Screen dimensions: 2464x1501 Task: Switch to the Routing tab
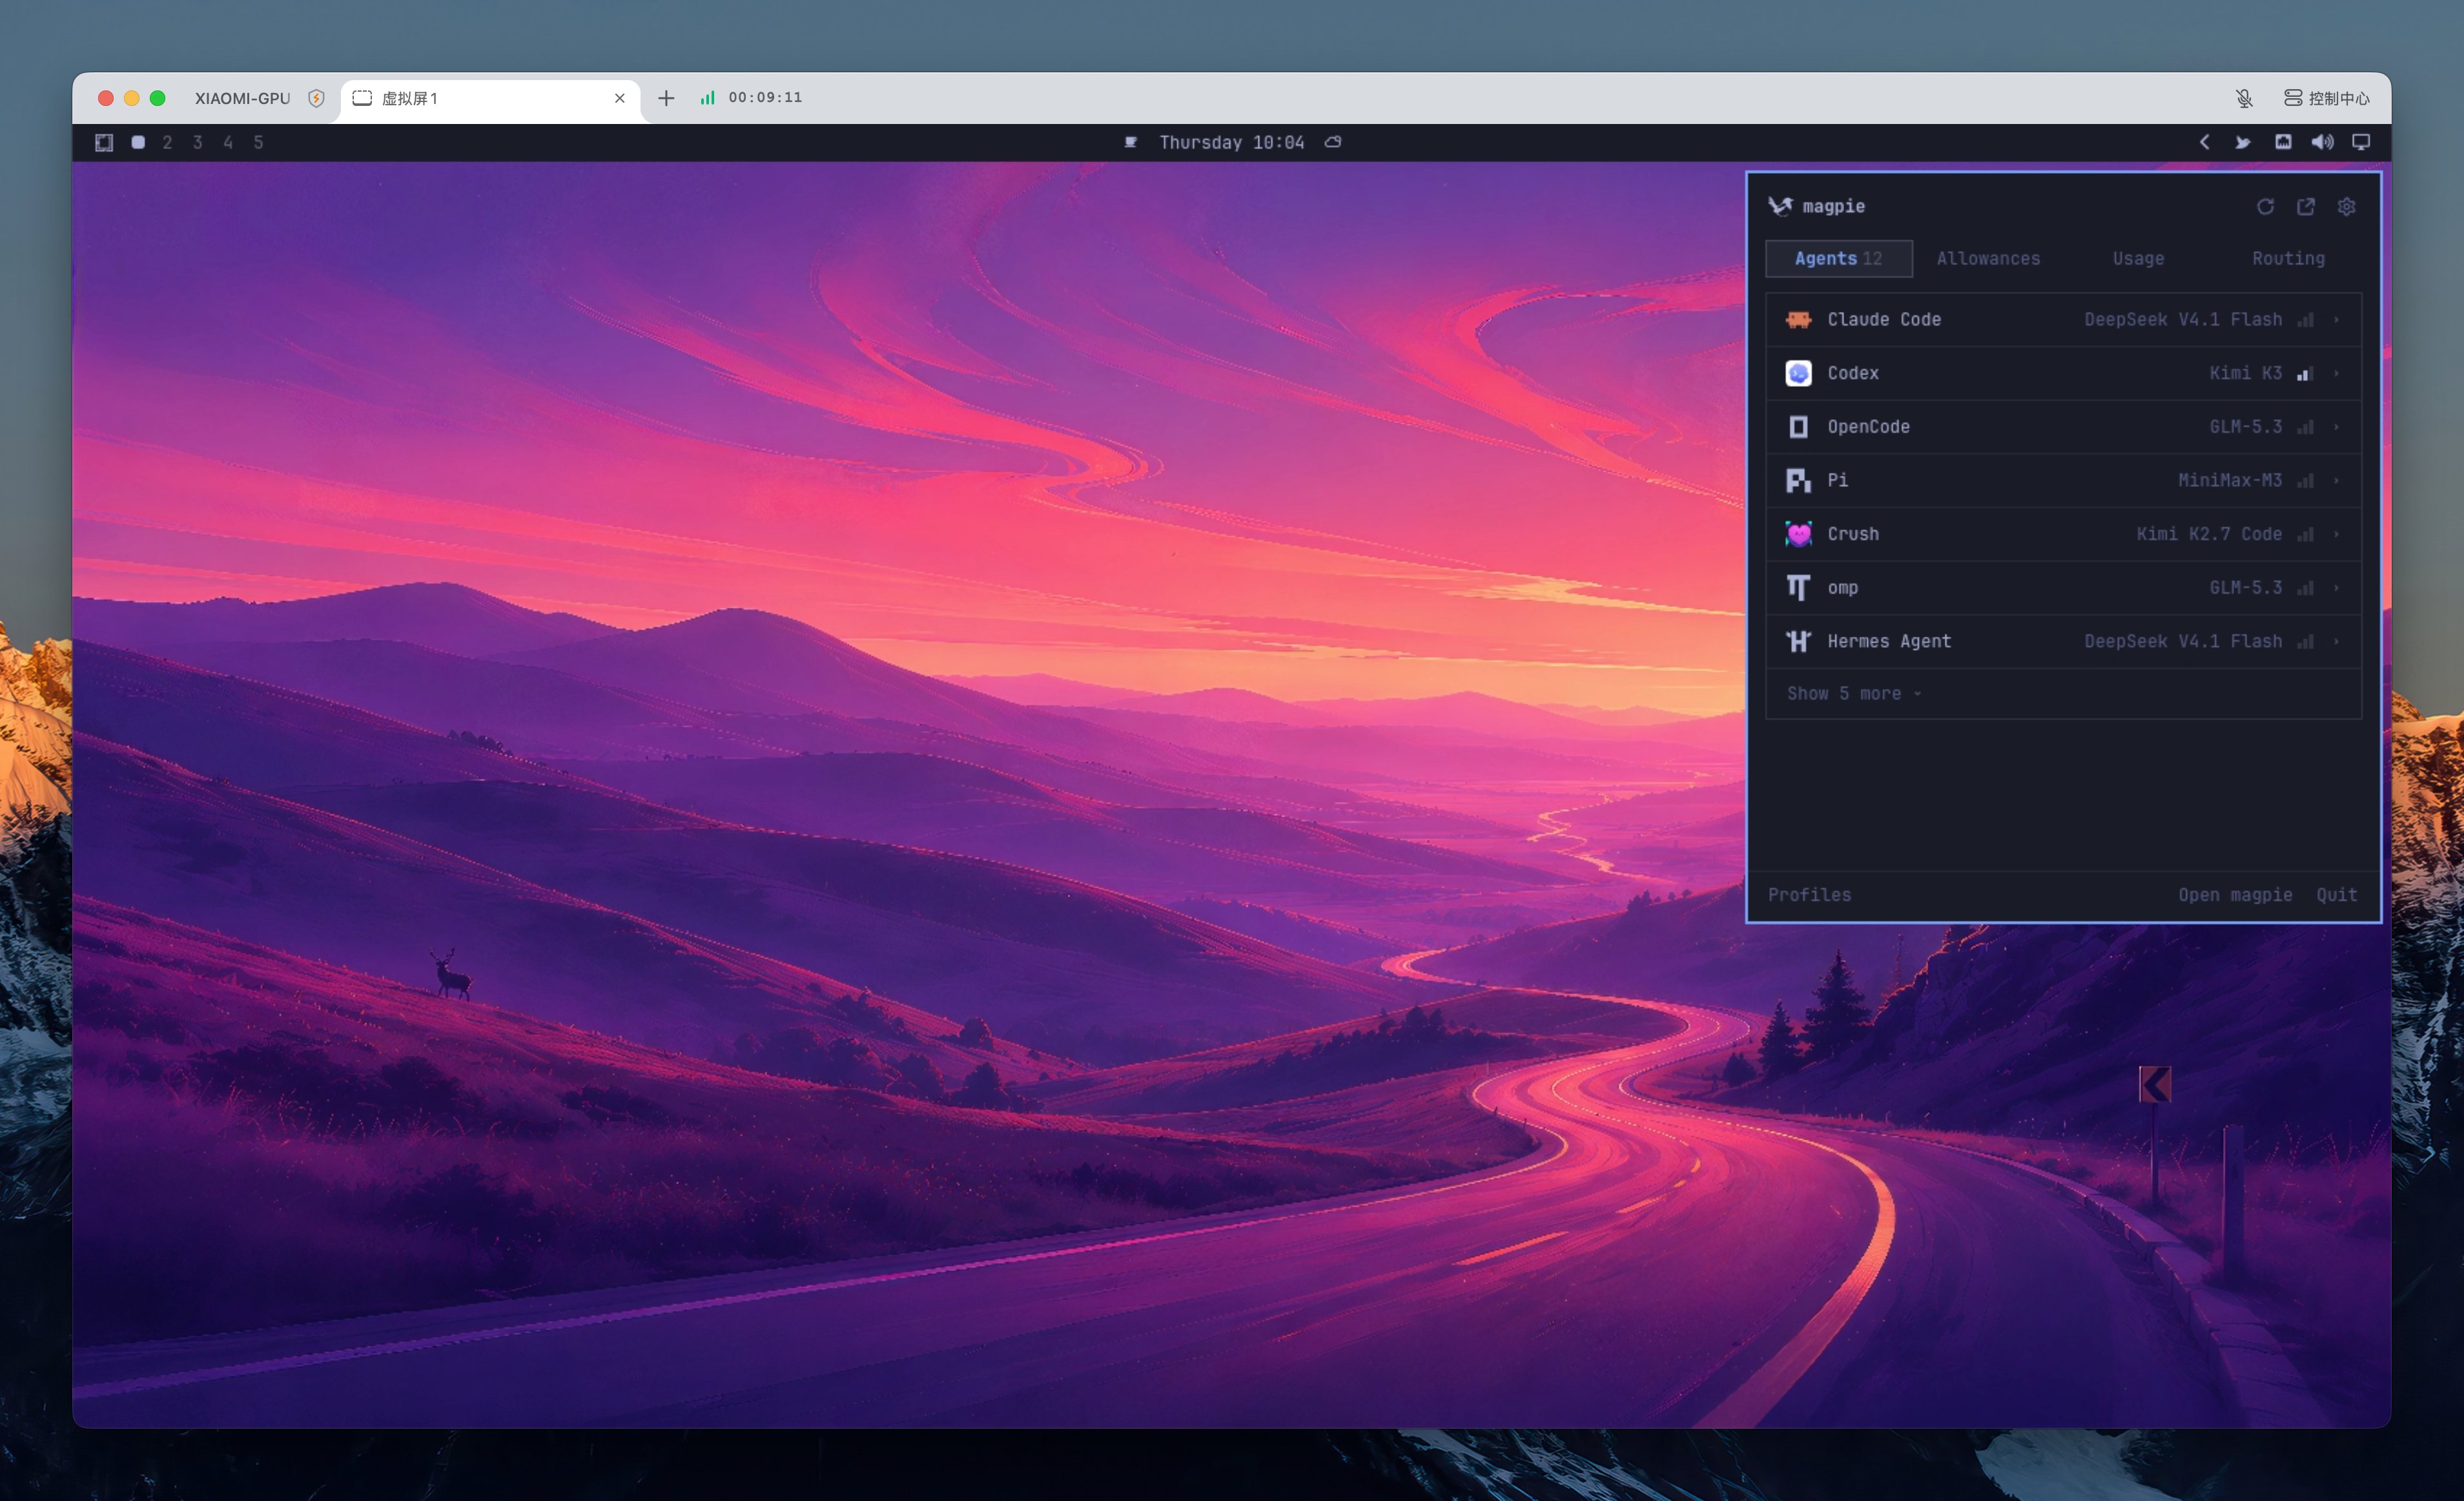point(2288,258)
